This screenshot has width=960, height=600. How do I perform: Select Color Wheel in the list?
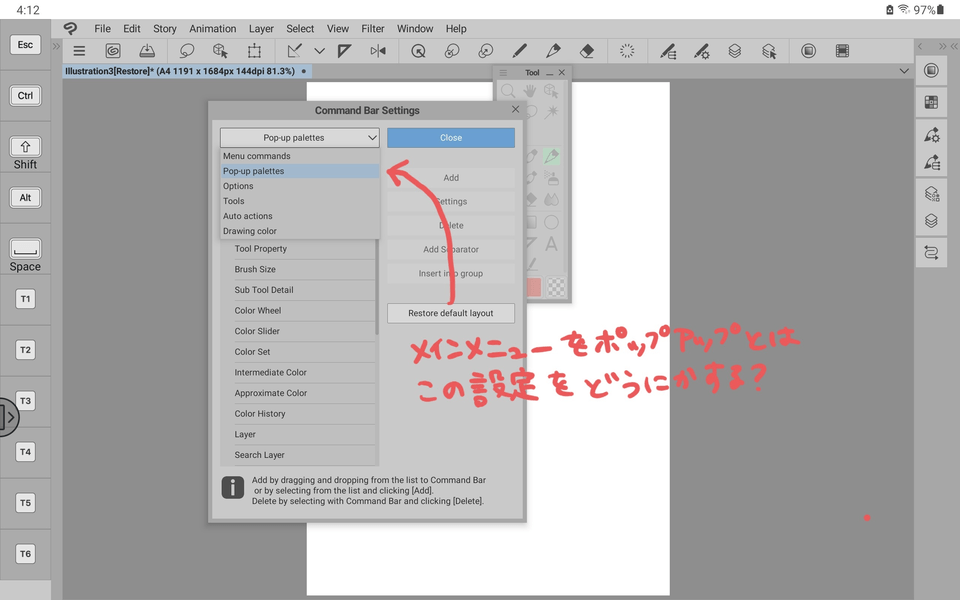298,310
